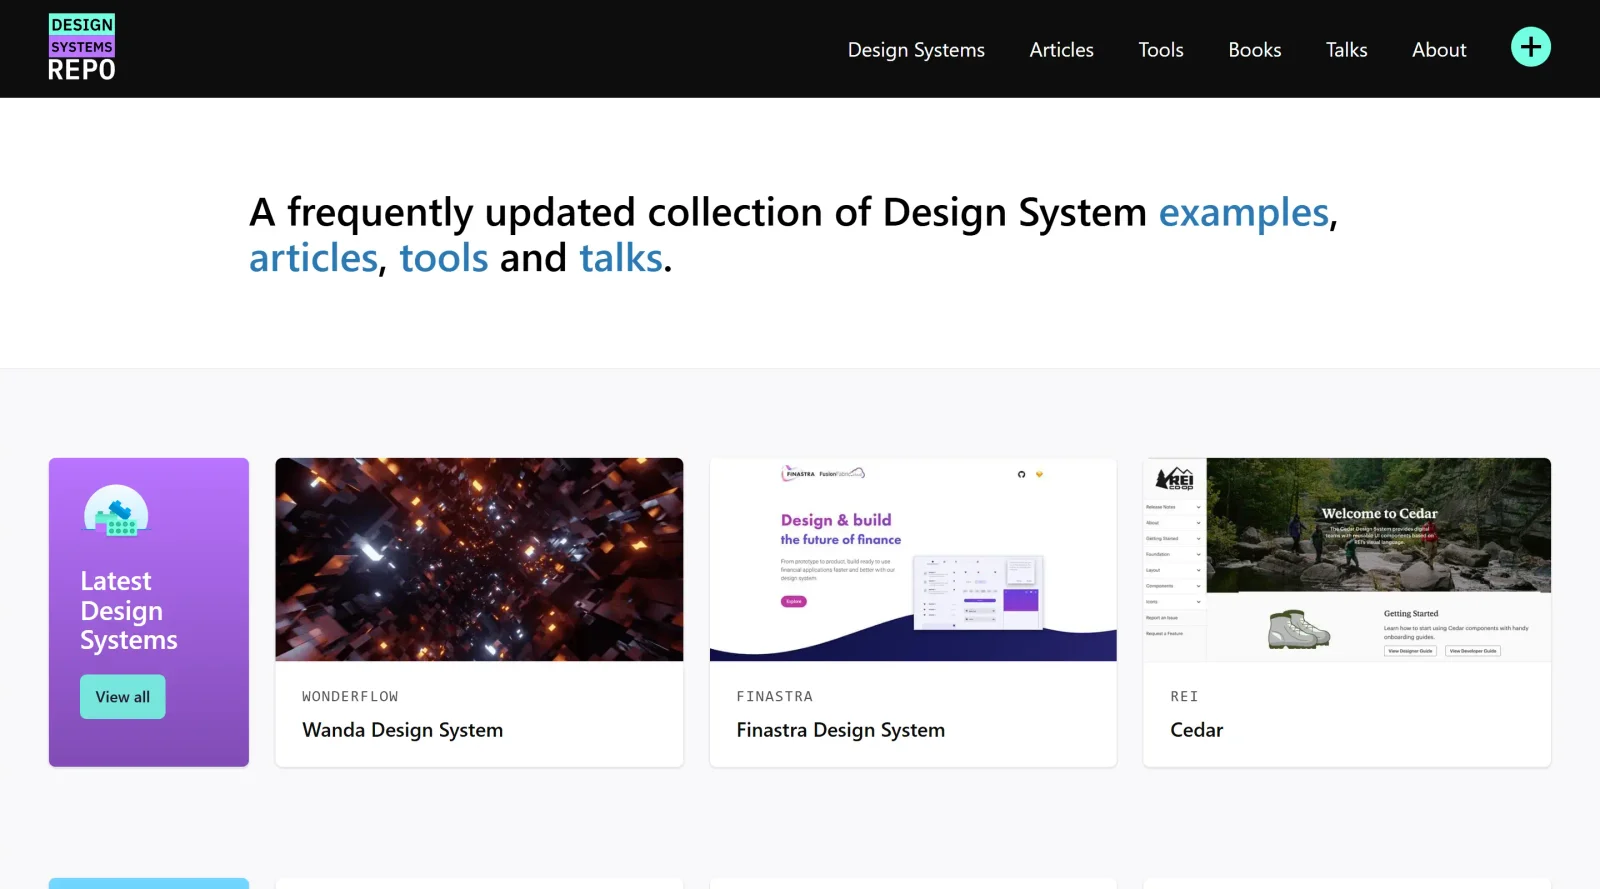Click the 'examples' link in headline
The width and height of the screenshot is (1600, 889).
coord(1243,213)
